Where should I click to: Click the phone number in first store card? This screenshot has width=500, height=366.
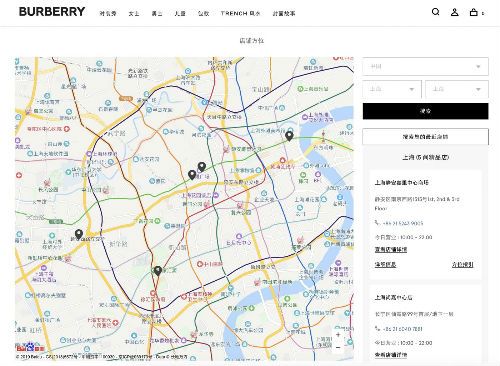[403, 223]
